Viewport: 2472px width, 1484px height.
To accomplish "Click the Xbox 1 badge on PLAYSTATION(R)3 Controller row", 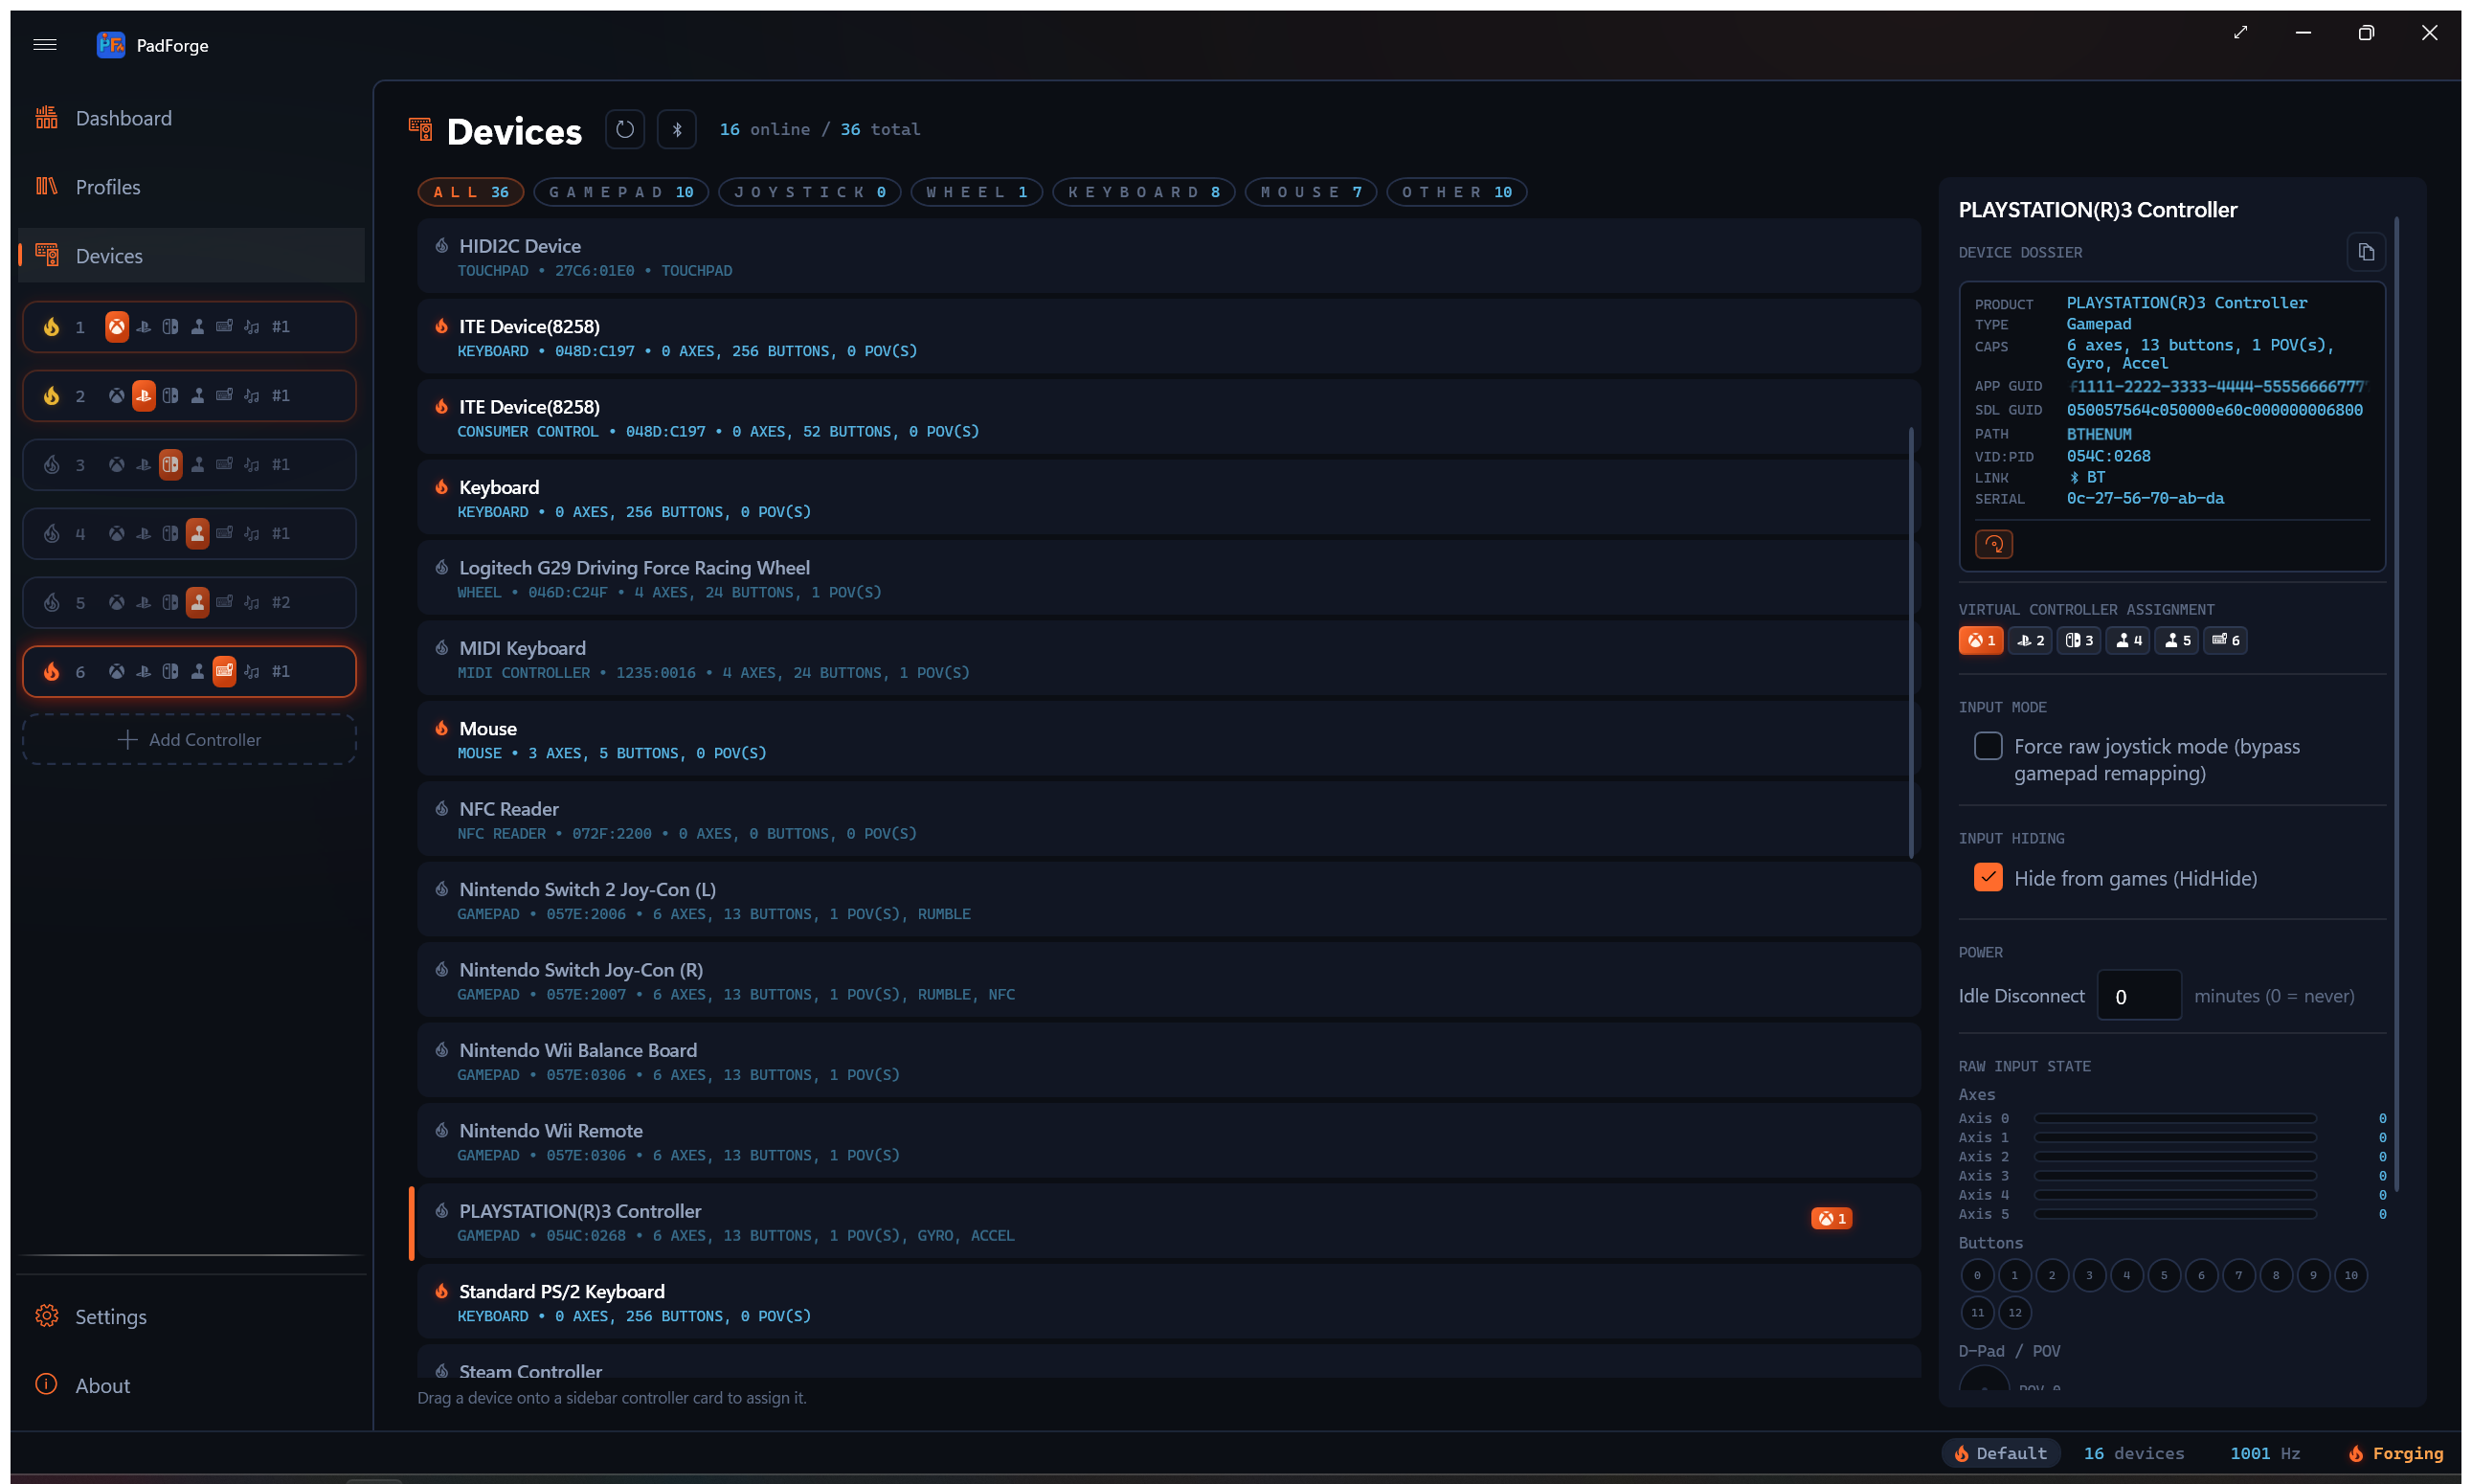I will (1831, 1218).
